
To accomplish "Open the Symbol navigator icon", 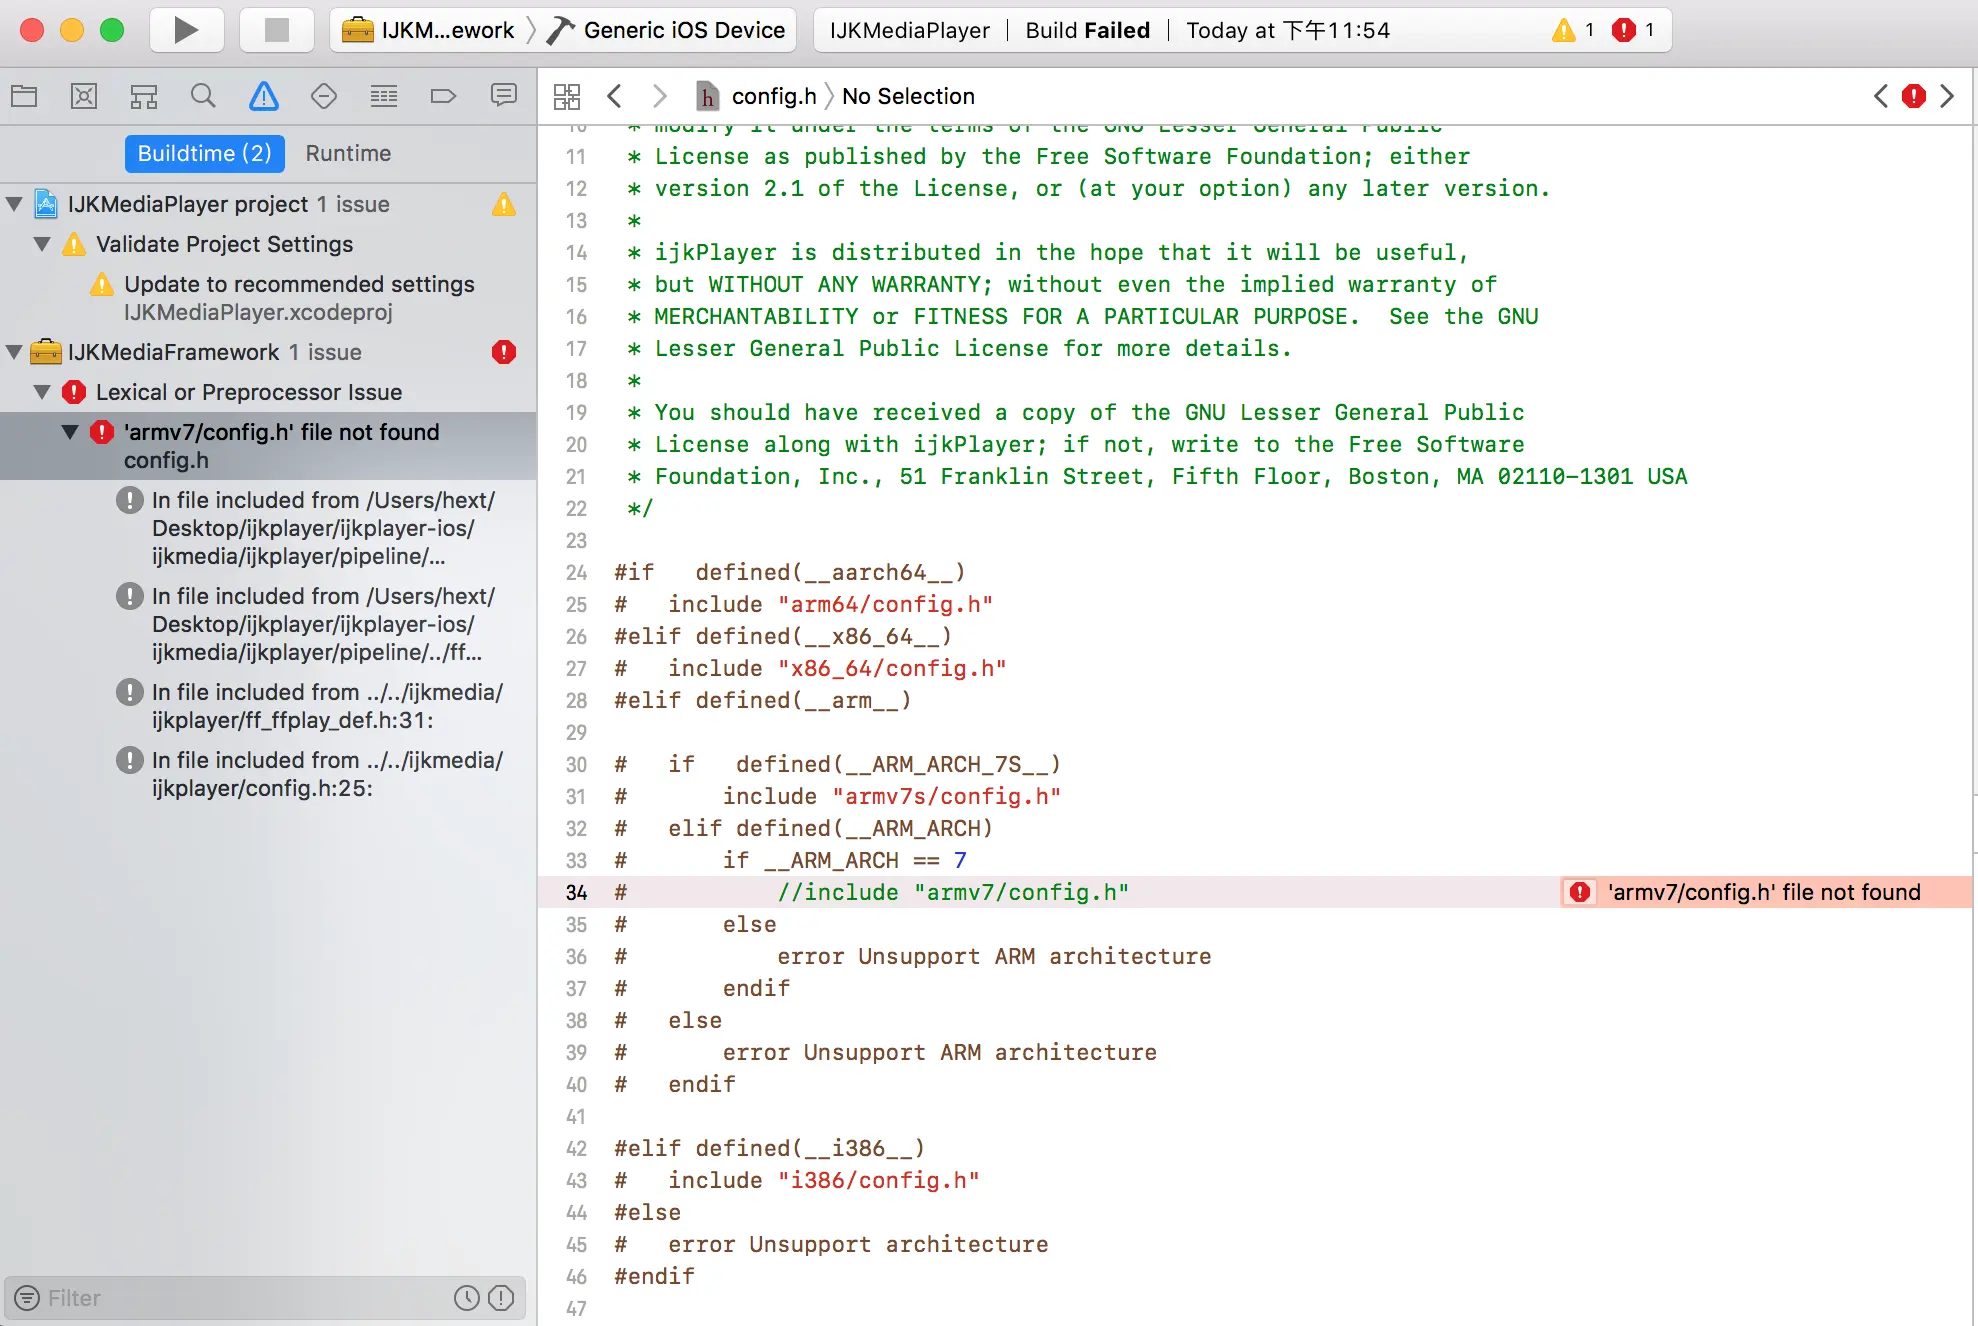I will pos(144,96).
